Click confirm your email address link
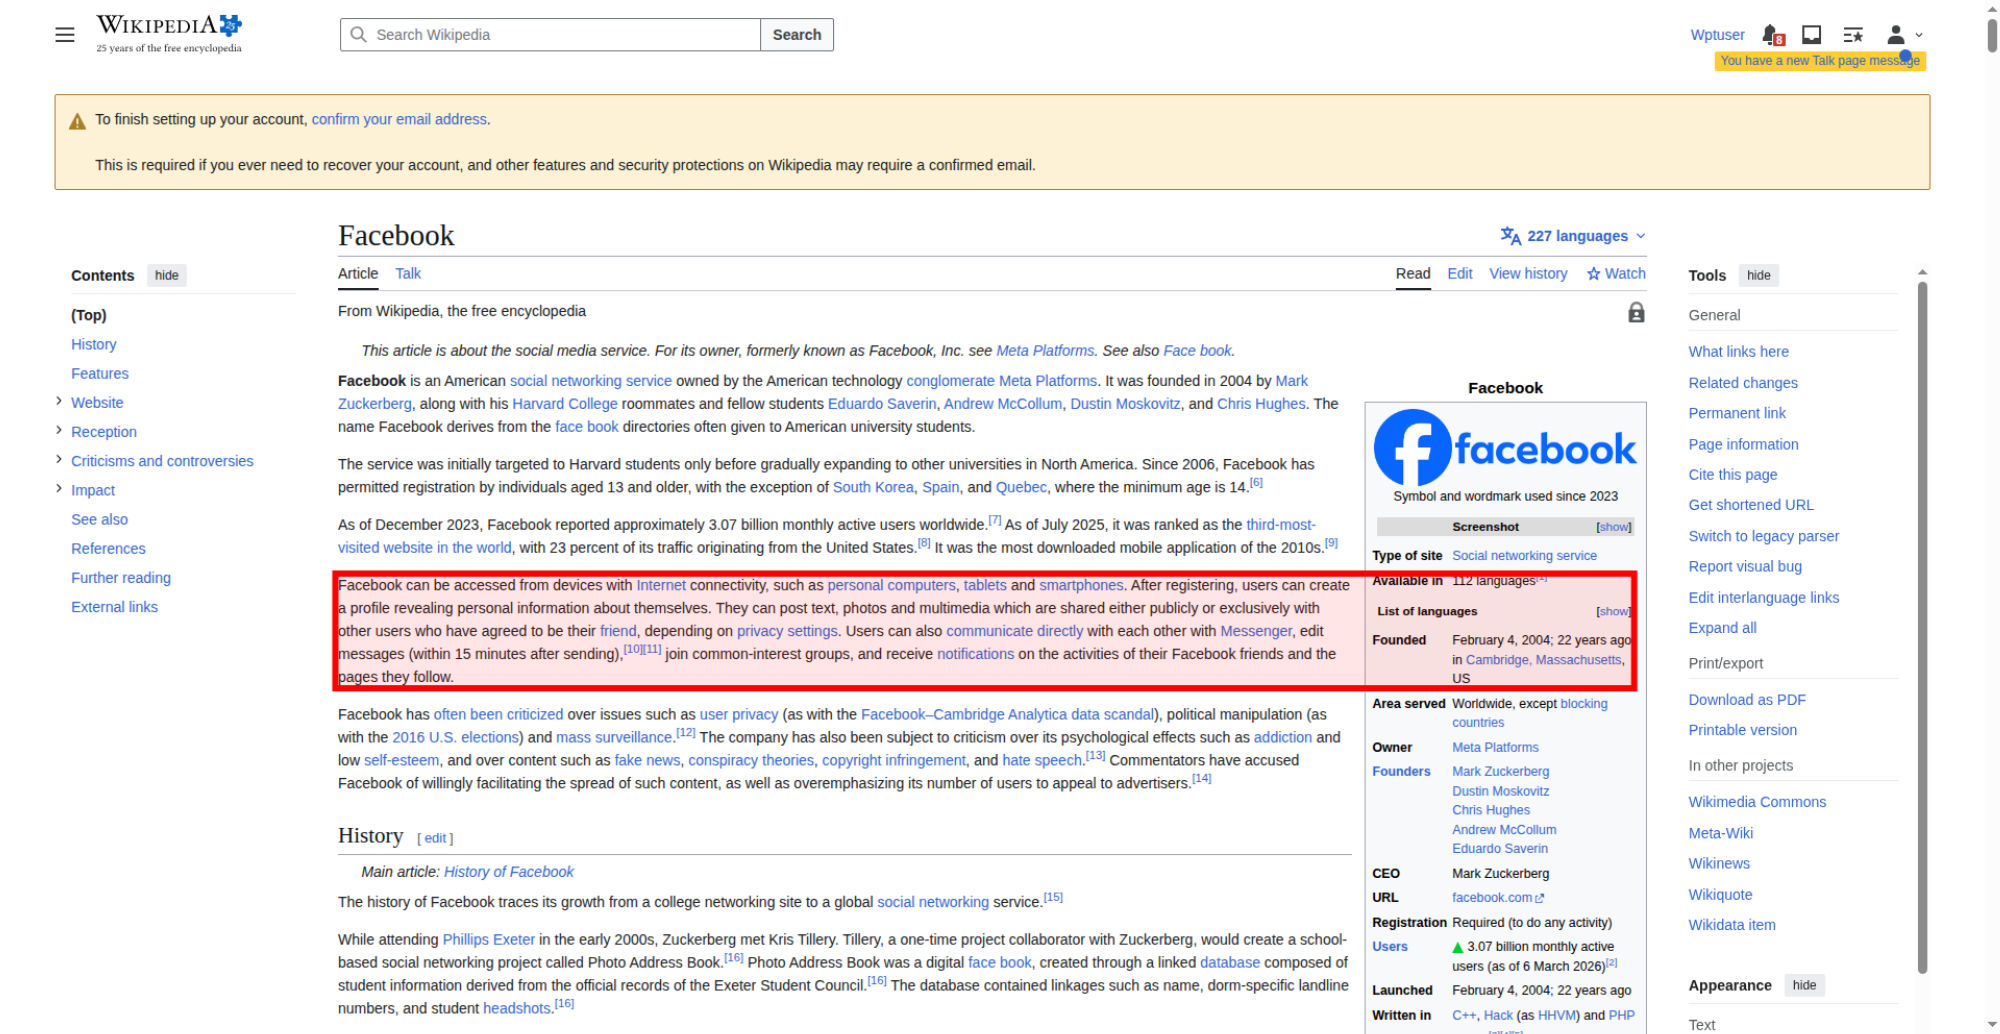This screenshot has width=2000, height=1034. tap(399, 119)
